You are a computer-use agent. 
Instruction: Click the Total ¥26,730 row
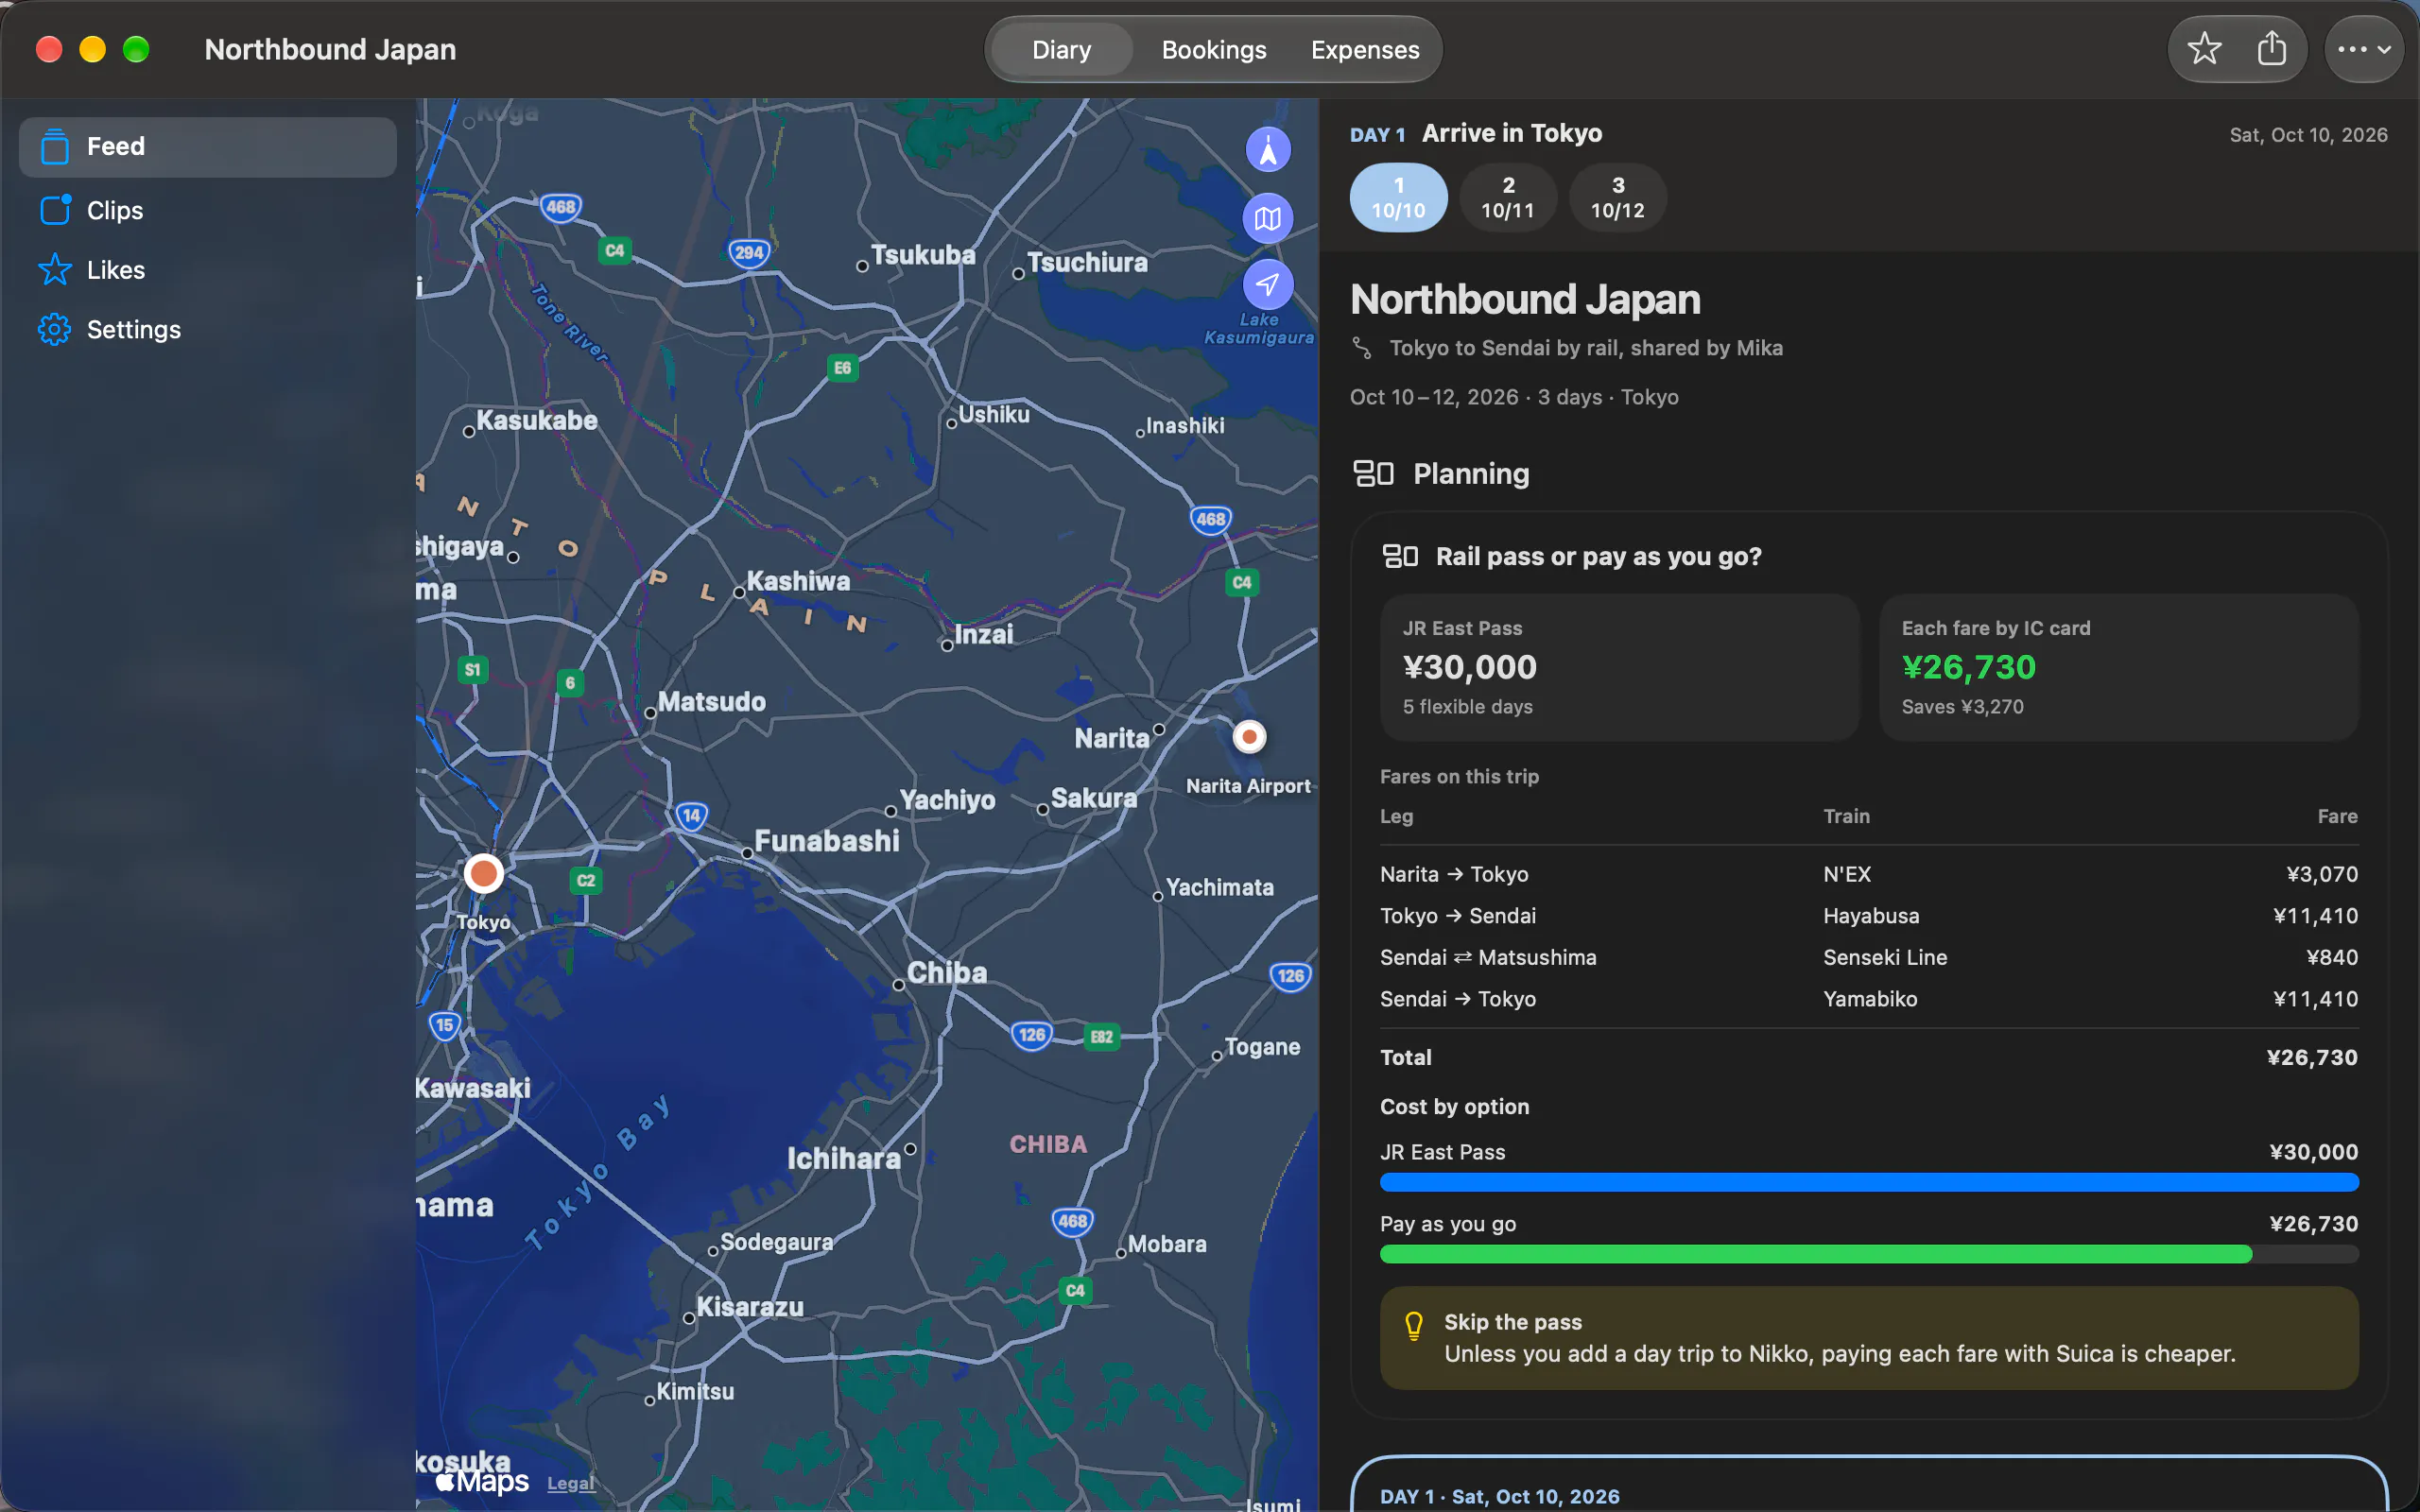pos(1869,1057)
